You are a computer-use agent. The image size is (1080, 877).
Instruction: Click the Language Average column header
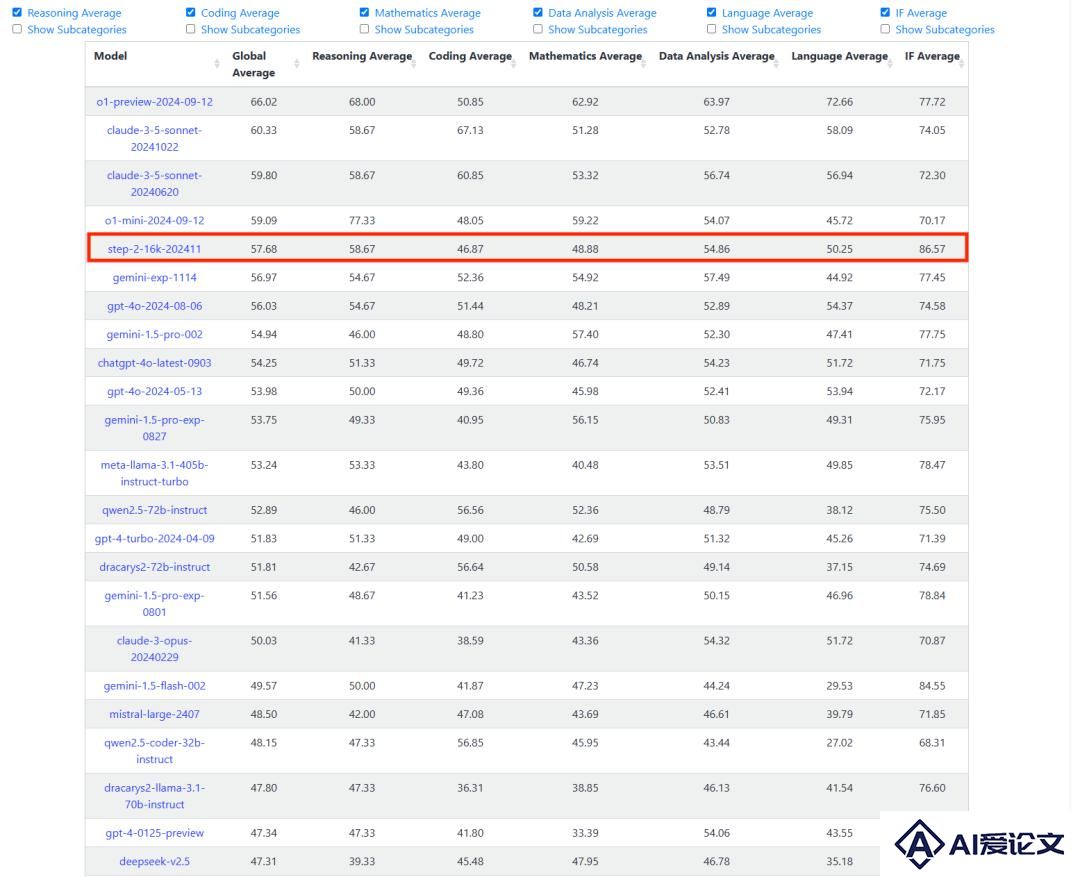point(839,56)
